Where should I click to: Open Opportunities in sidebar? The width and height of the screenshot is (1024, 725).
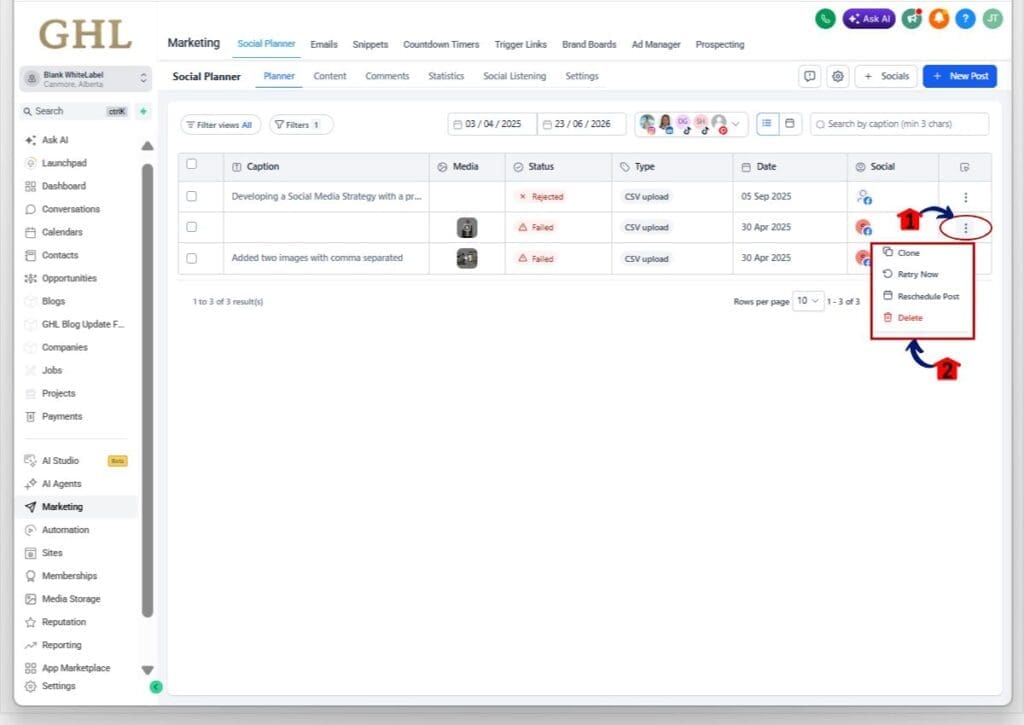click(x=69, y=278)
